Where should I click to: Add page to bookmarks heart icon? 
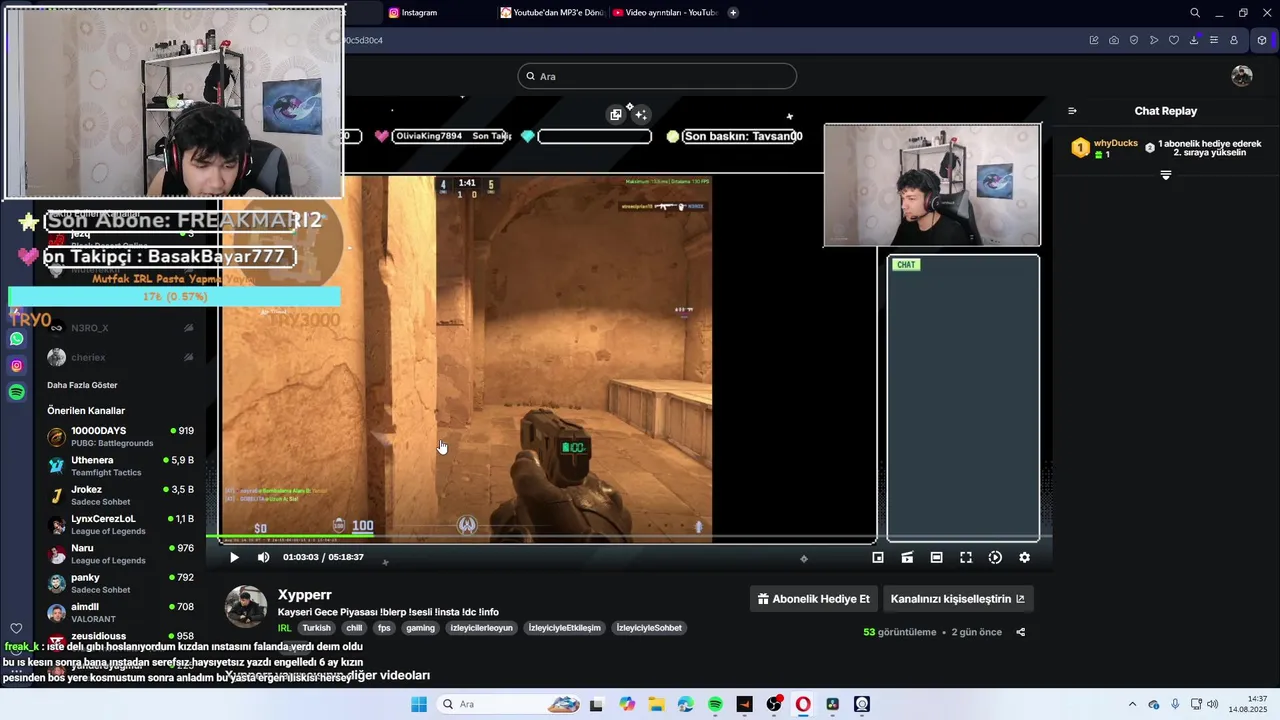pos(1174,40)
